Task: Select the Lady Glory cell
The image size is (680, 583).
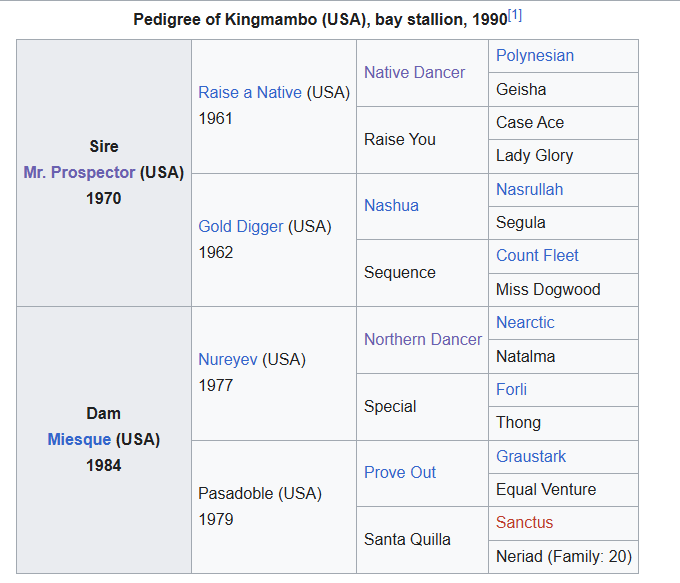Action: coord(563,156)
